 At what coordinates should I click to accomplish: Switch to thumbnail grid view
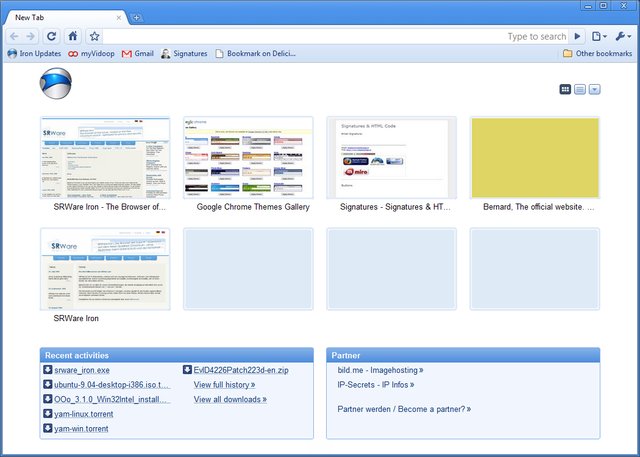(565, 89)
